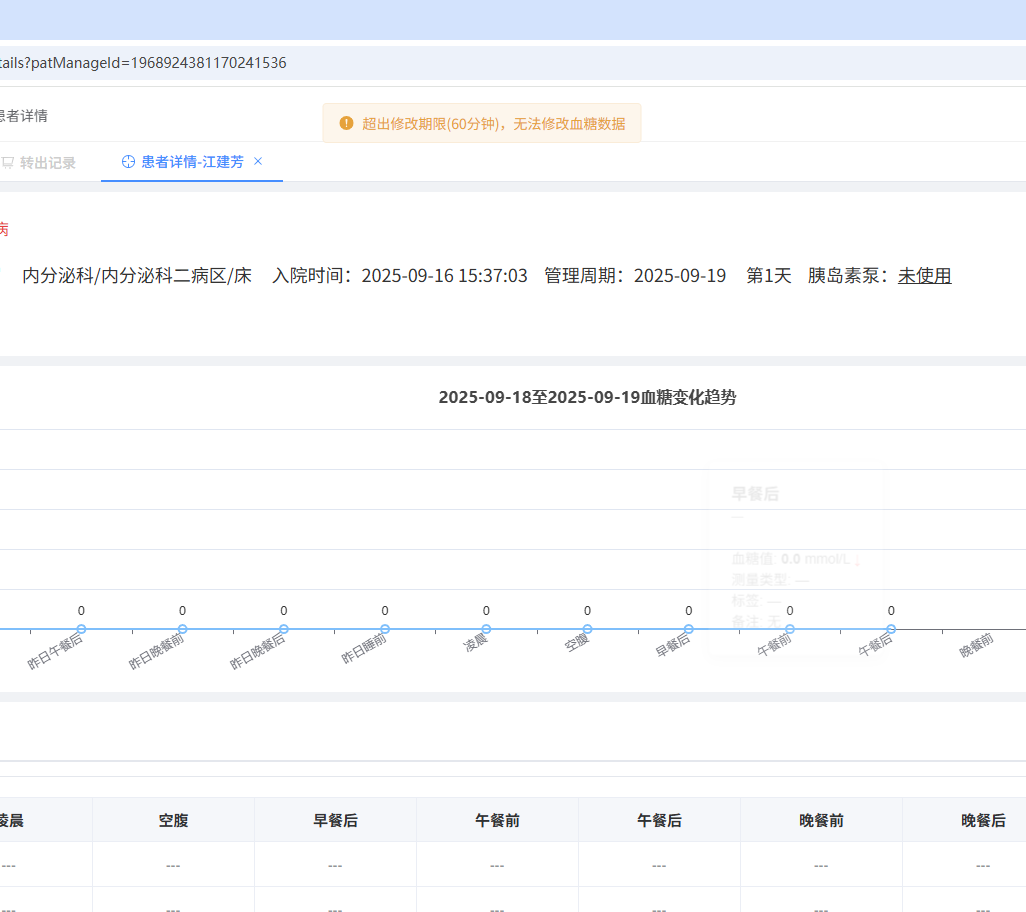
Task: Click the 午餐前 table column header
Action: (x=497, y=820)
